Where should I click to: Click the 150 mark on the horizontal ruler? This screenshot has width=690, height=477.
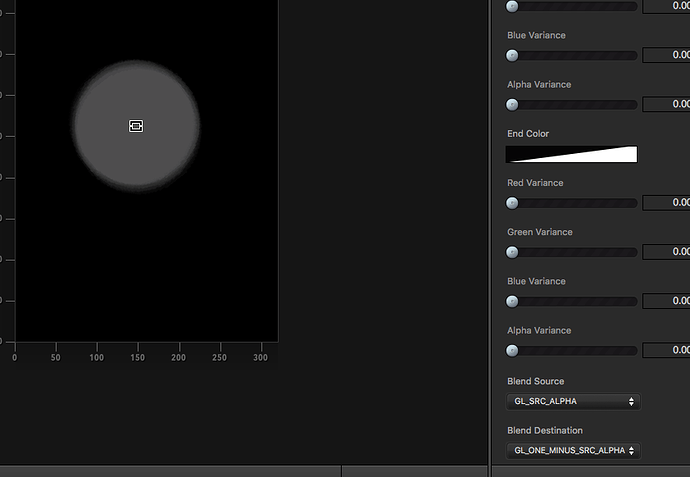(x=138, y=357)
